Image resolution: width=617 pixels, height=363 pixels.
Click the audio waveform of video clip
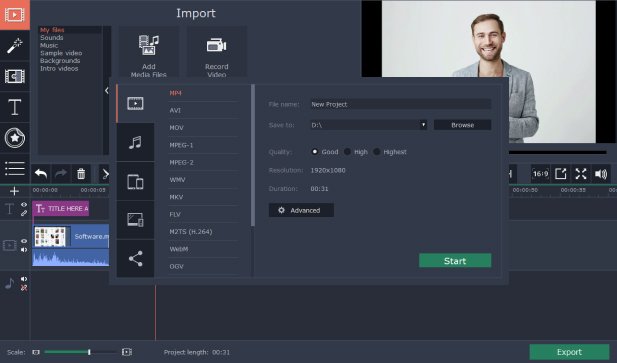point(71,258)
